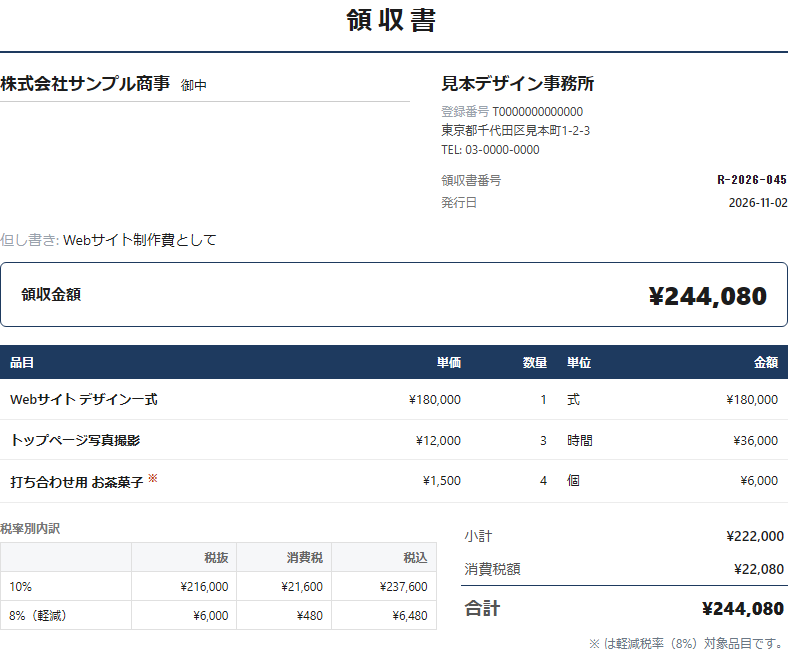Click the address 東京都千代田区見本町1-2-3

516,131
